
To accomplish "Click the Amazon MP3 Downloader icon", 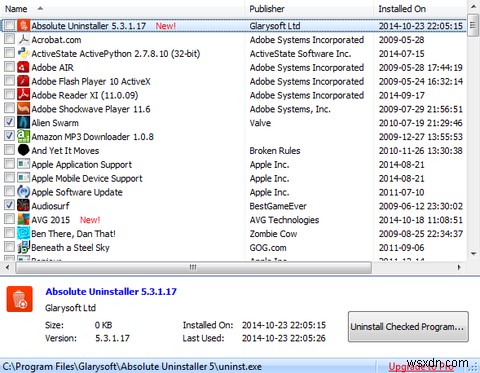I will (x=23, y=136).
